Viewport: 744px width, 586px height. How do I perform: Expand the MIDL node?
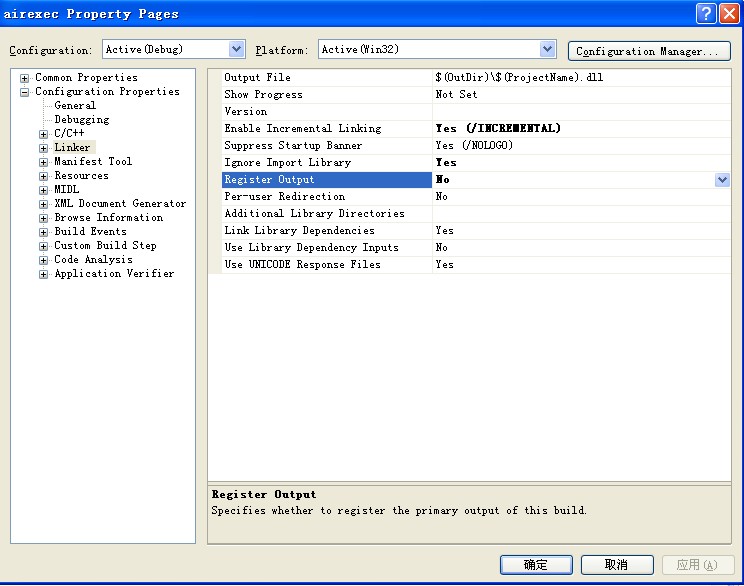click(43, 190)
